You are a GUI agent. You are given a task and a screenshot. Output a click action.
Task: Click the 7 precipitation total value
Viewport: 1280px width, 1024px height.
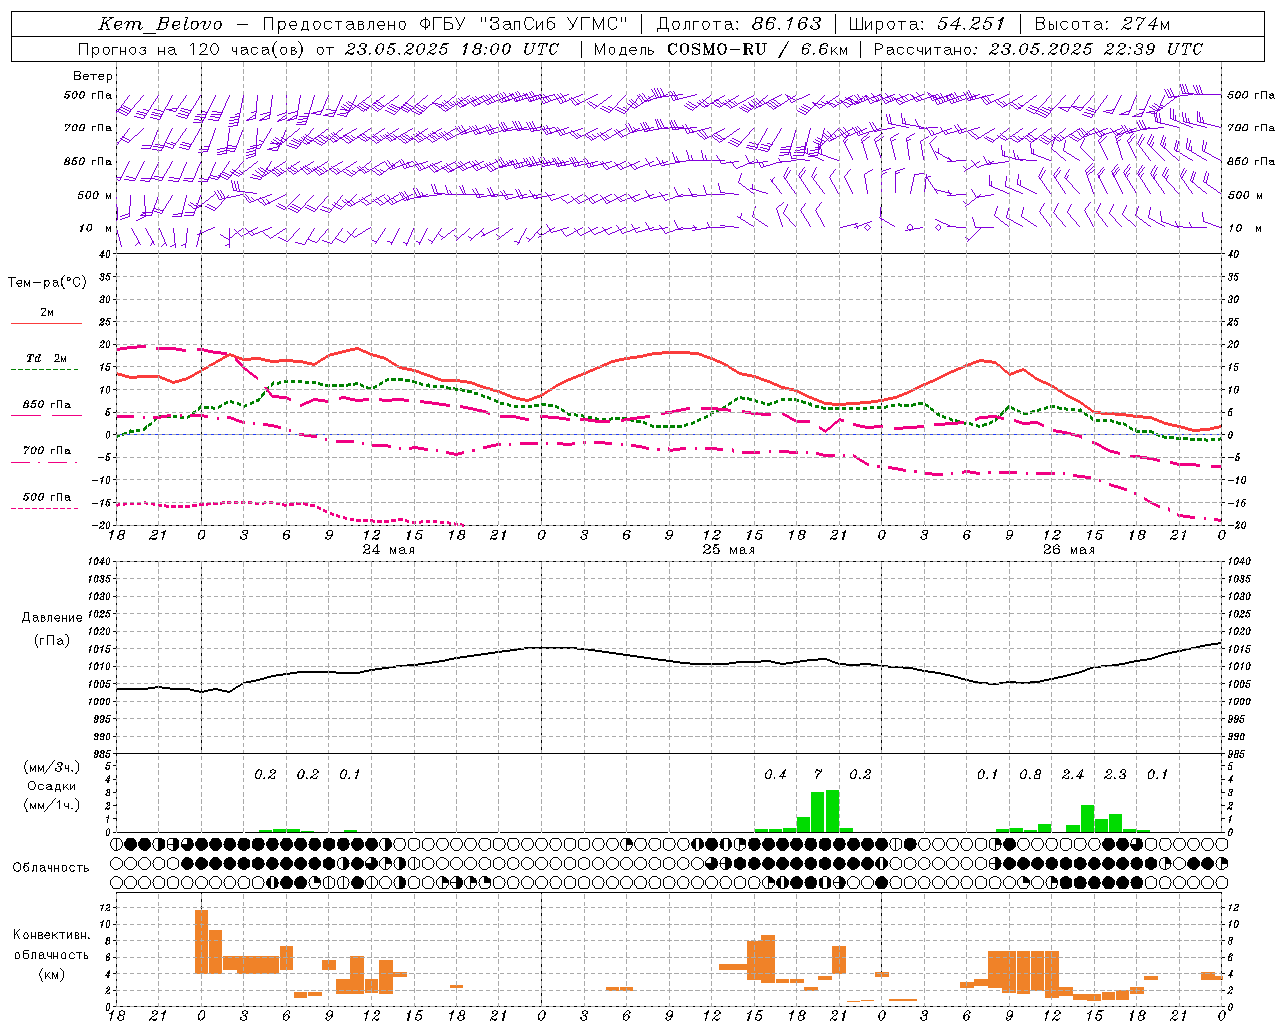coord(818,775)
